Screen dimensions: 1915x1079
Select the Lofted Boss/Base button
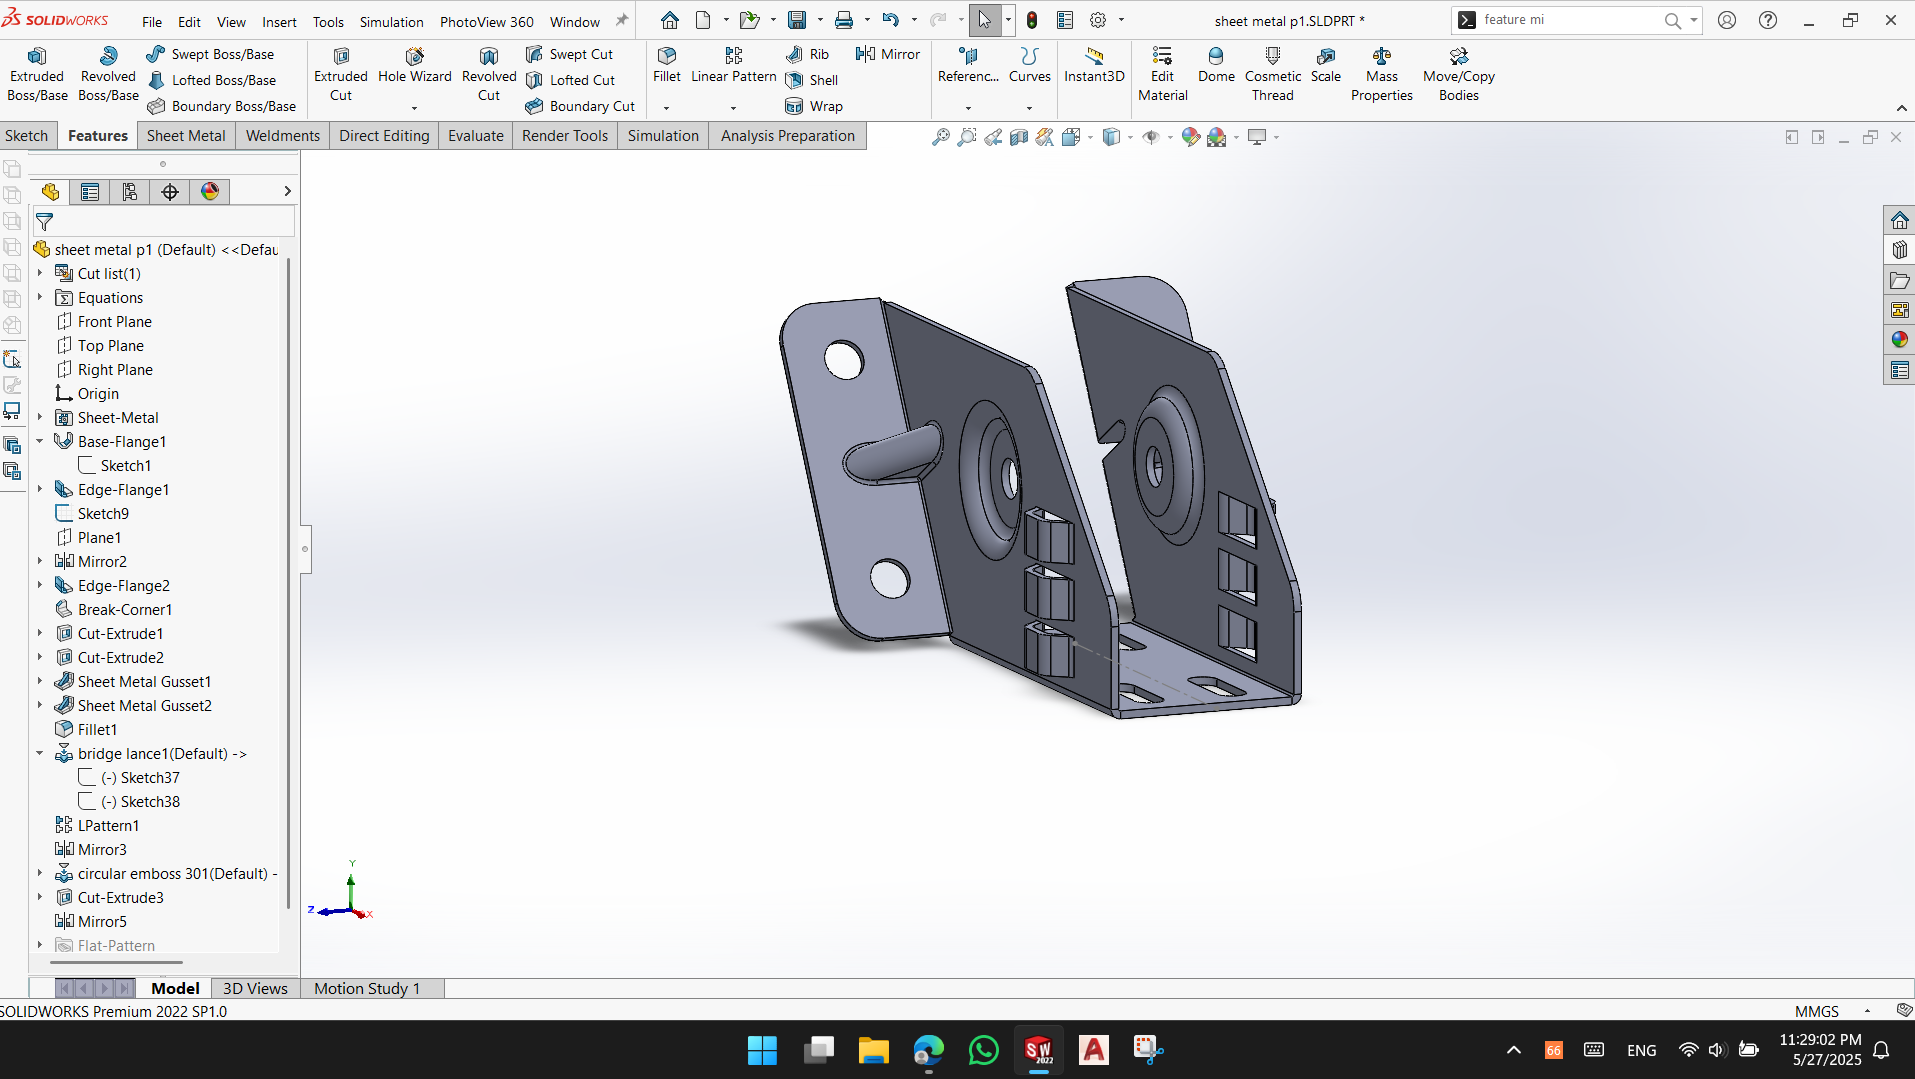point(211,80)
